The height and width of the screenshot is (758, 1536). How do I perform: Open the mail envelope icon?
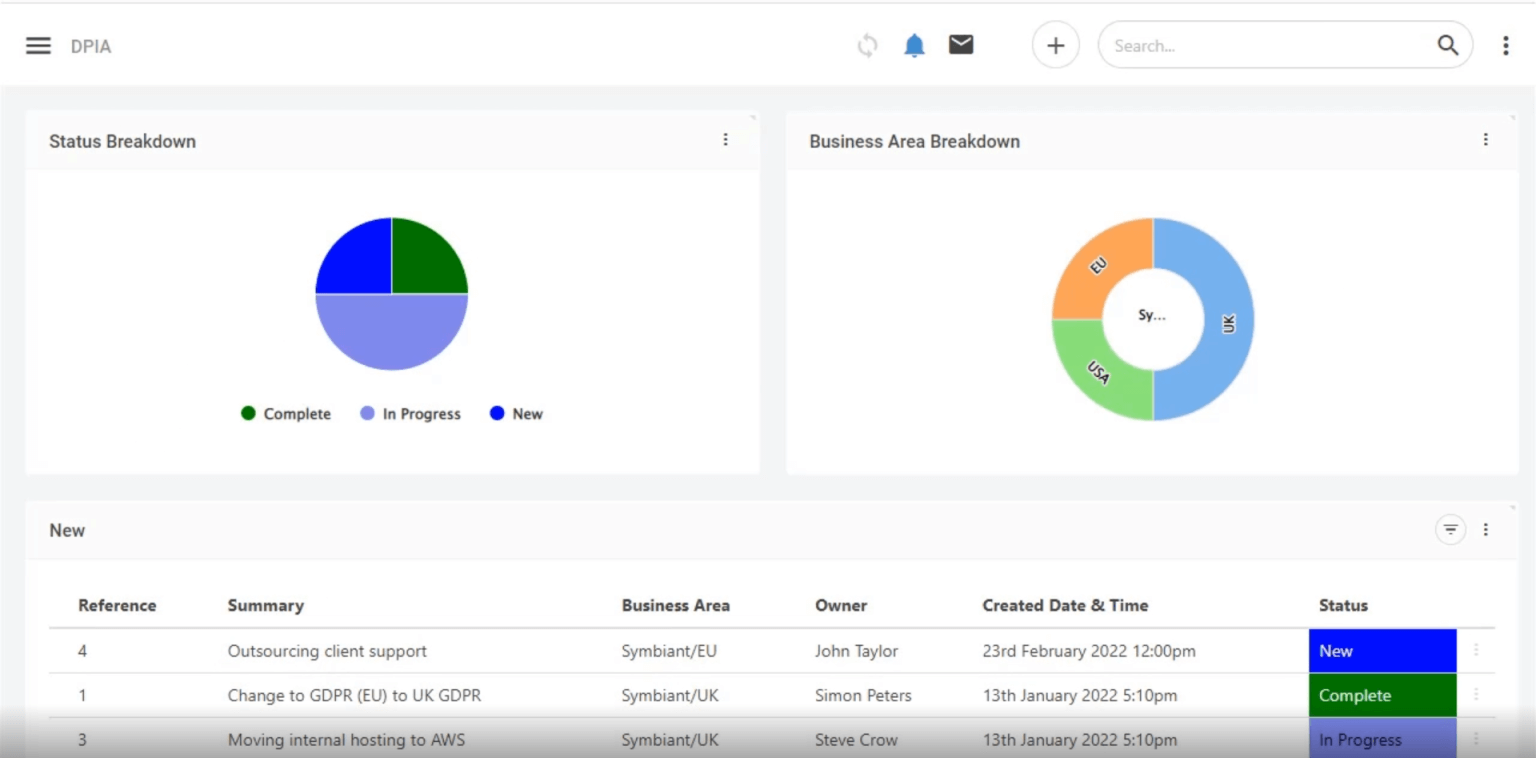coord(961,45)
